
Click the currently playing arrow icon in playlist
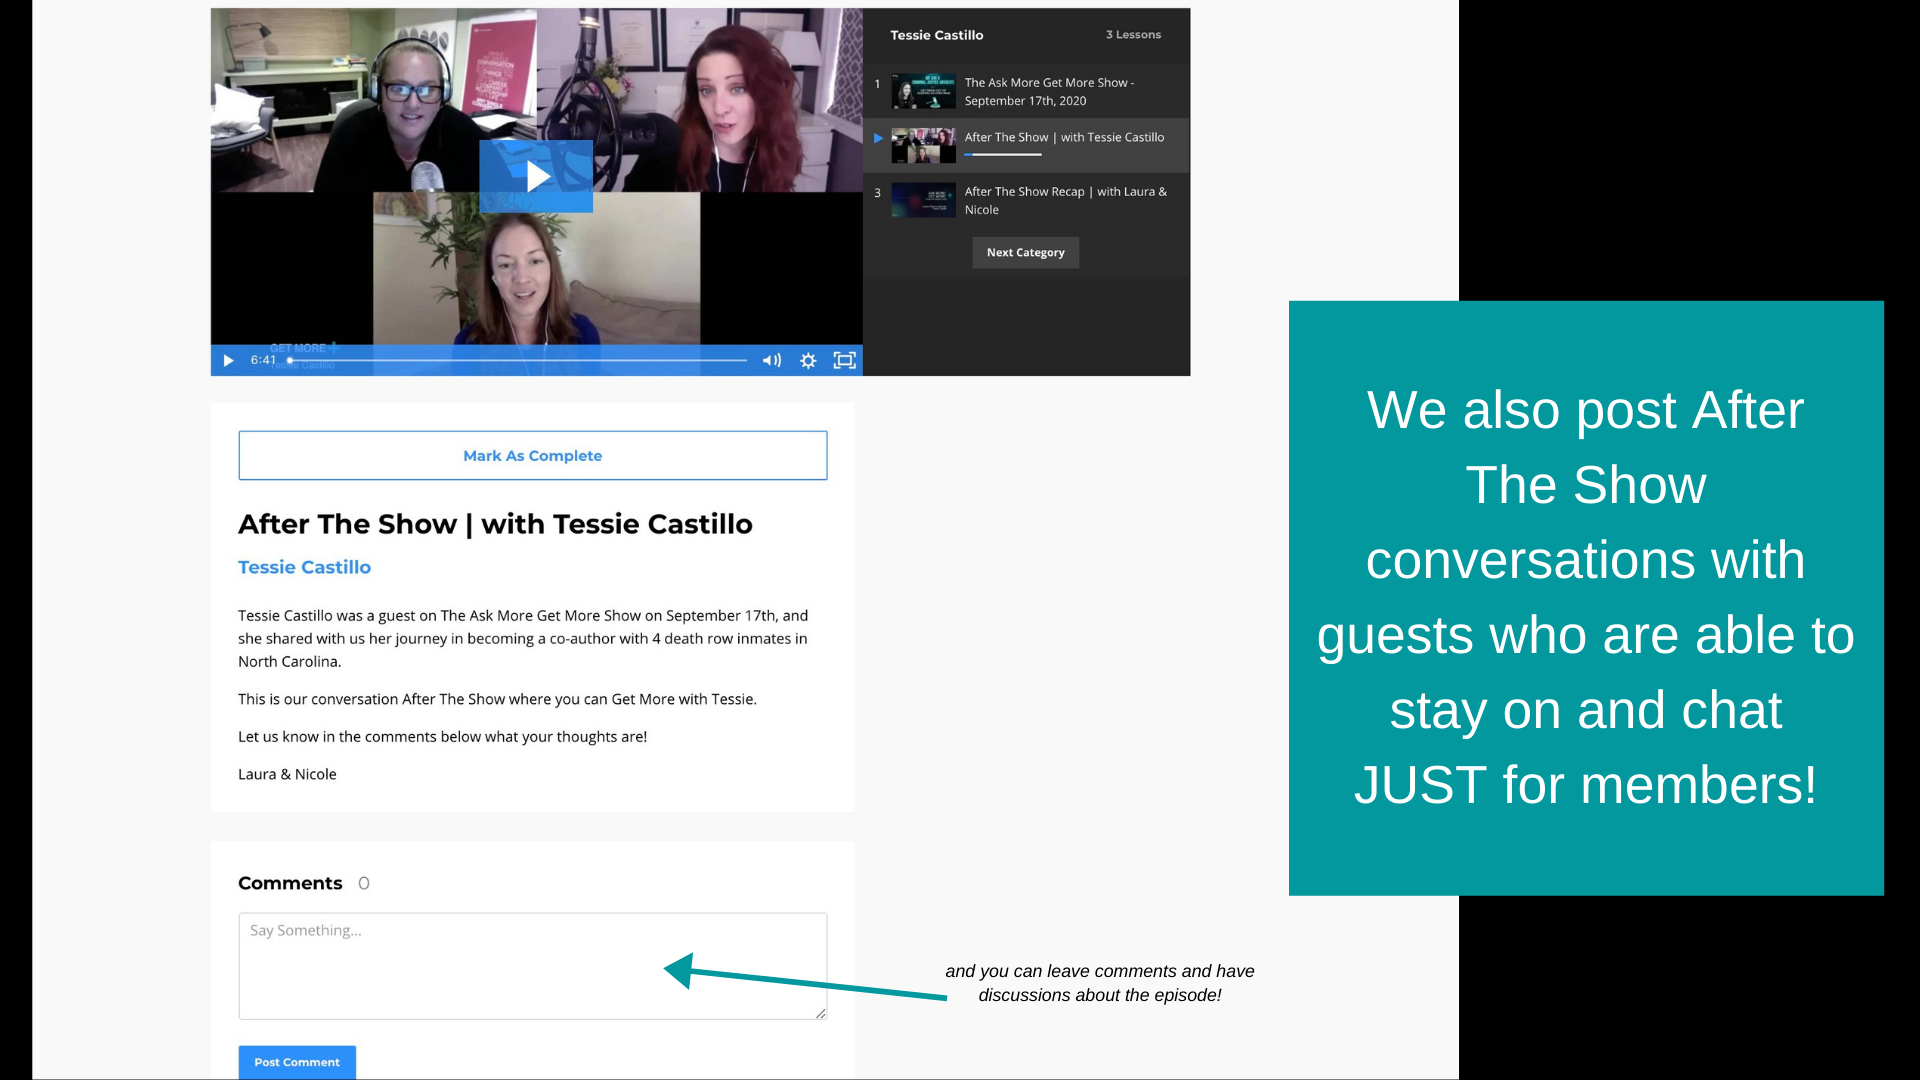coord(878,138)
